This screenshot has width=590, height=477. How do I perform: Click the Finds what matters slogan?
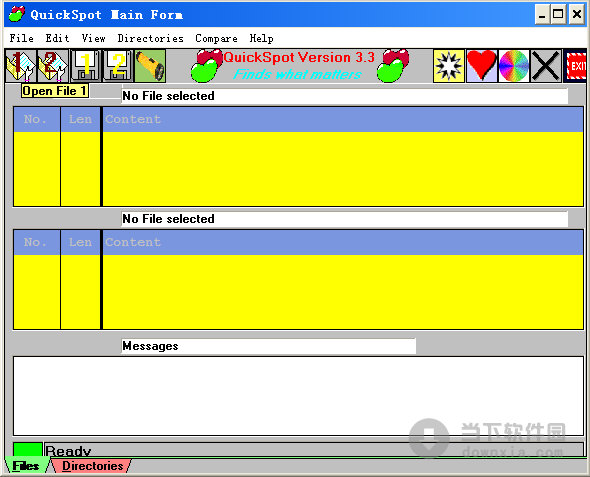pyautogui.click(x=298, y=74)
